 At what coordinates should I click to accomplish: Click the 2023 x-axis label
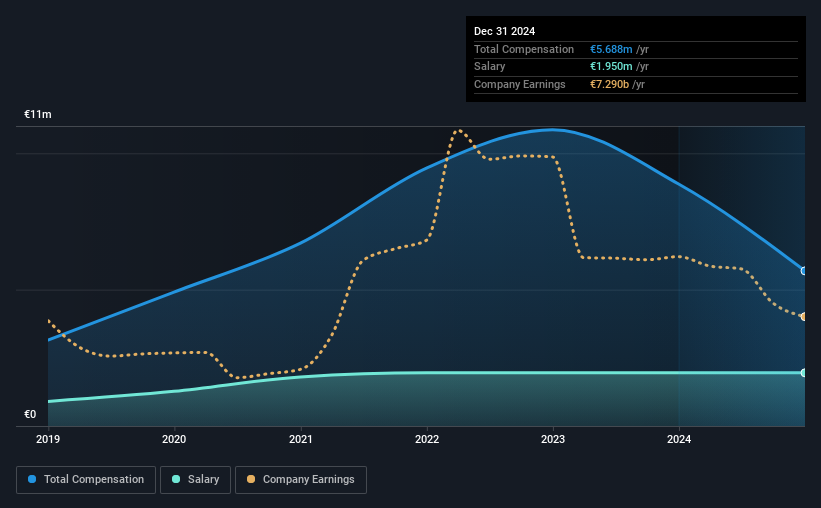coord(553,439)
